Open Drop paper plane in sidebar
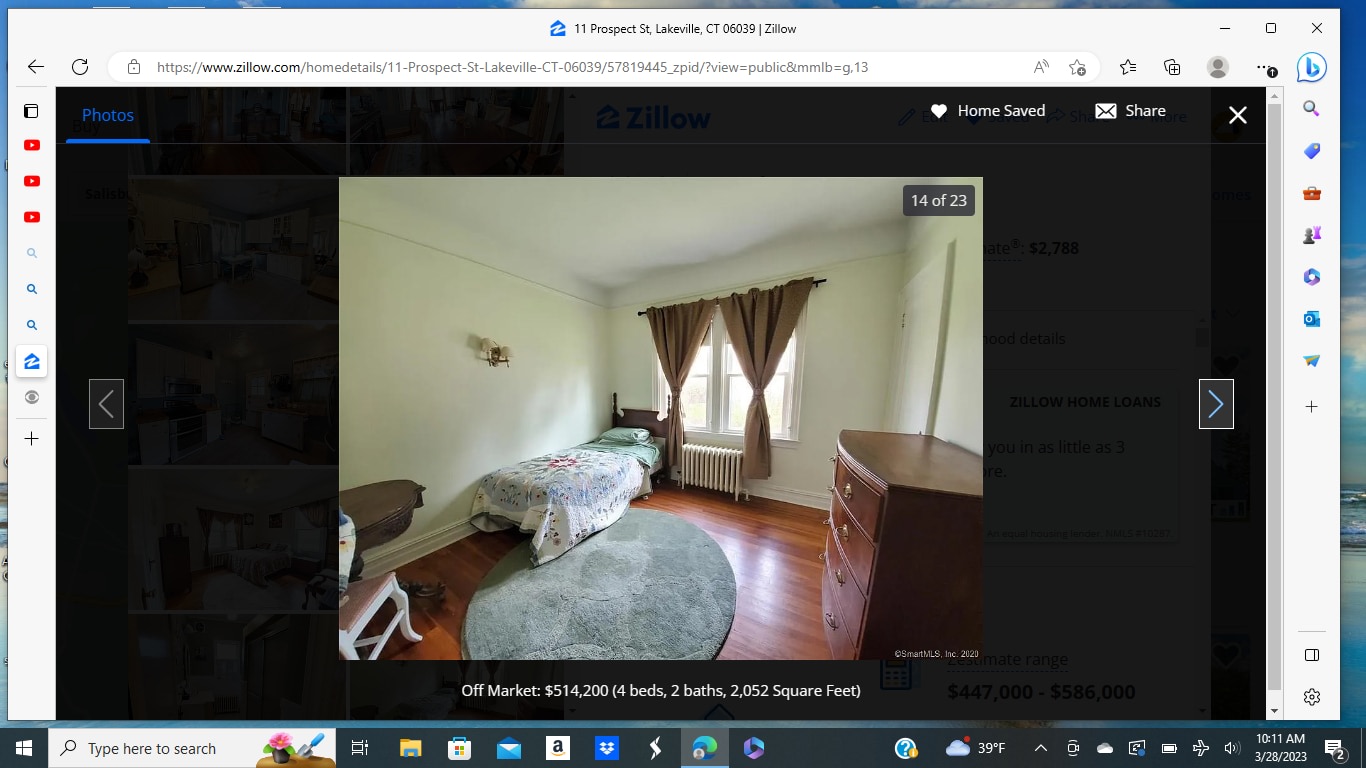This screenshot has width=1366, height=768. [1312, 361]
